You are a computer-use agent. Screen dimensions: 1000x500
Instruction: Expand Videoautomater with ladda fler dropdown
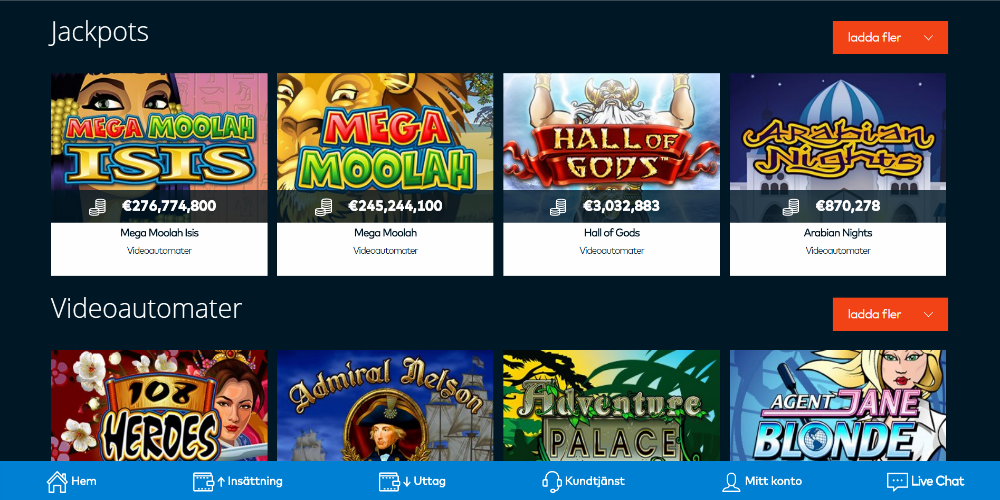[890, 314]
